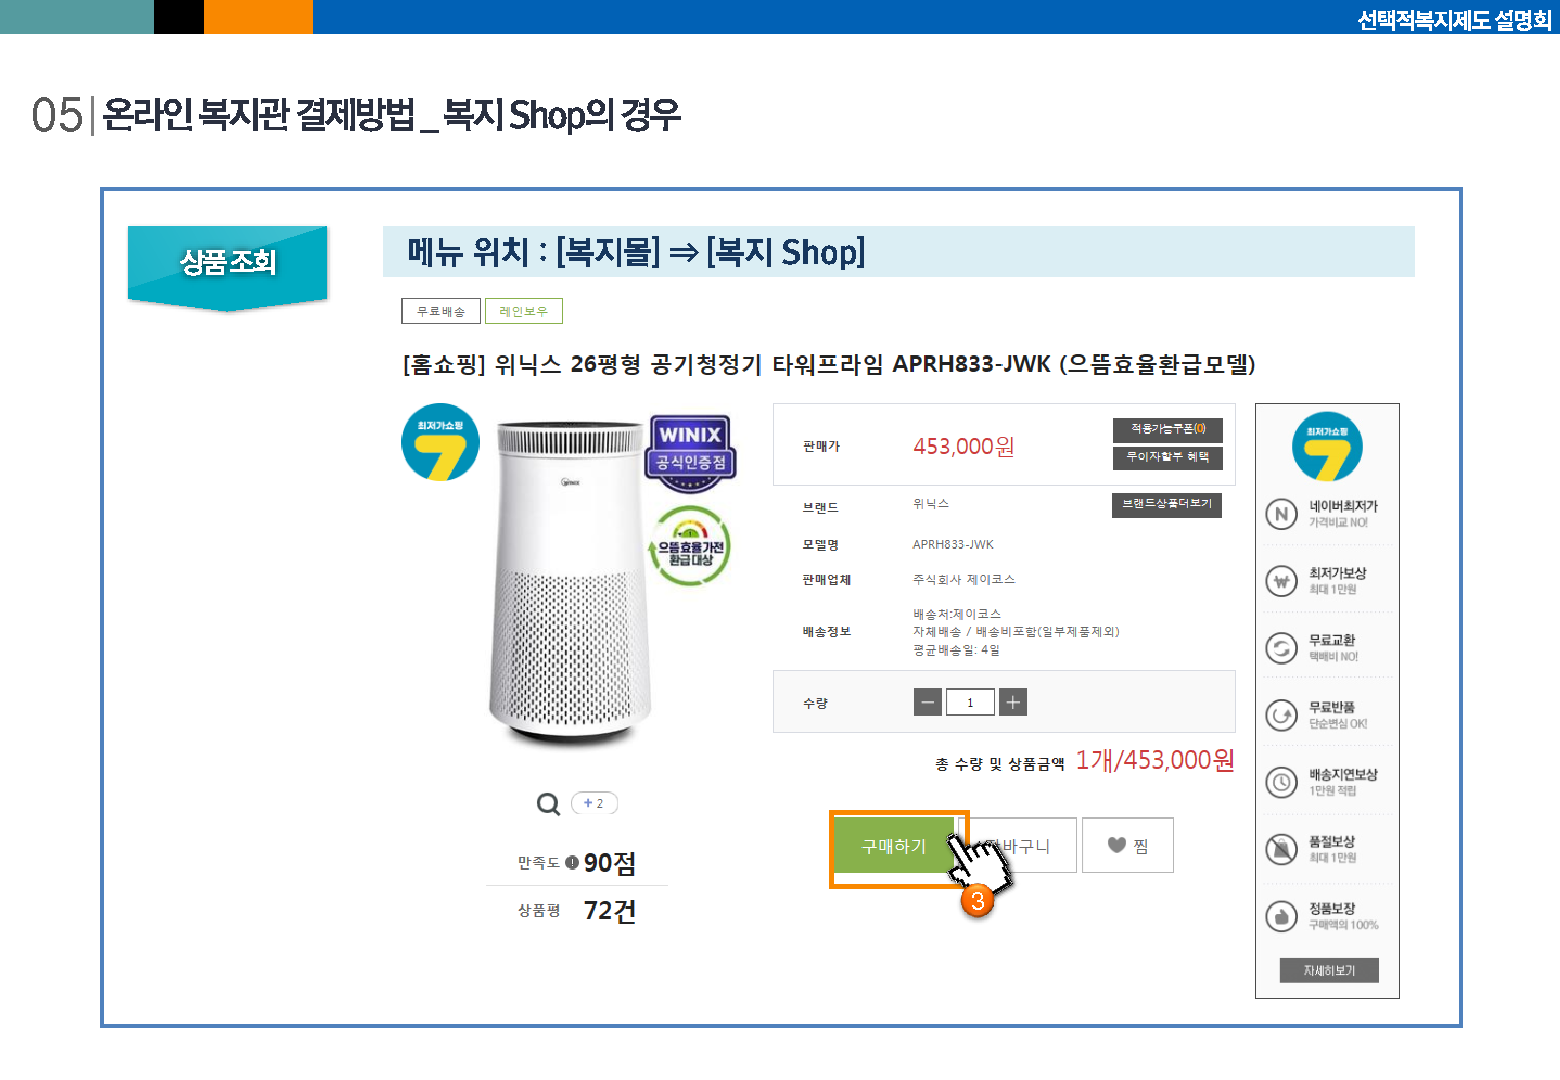Click total amount 1개/453,000원
The image size is (1560, 1080).
(x=1155, y=760)
